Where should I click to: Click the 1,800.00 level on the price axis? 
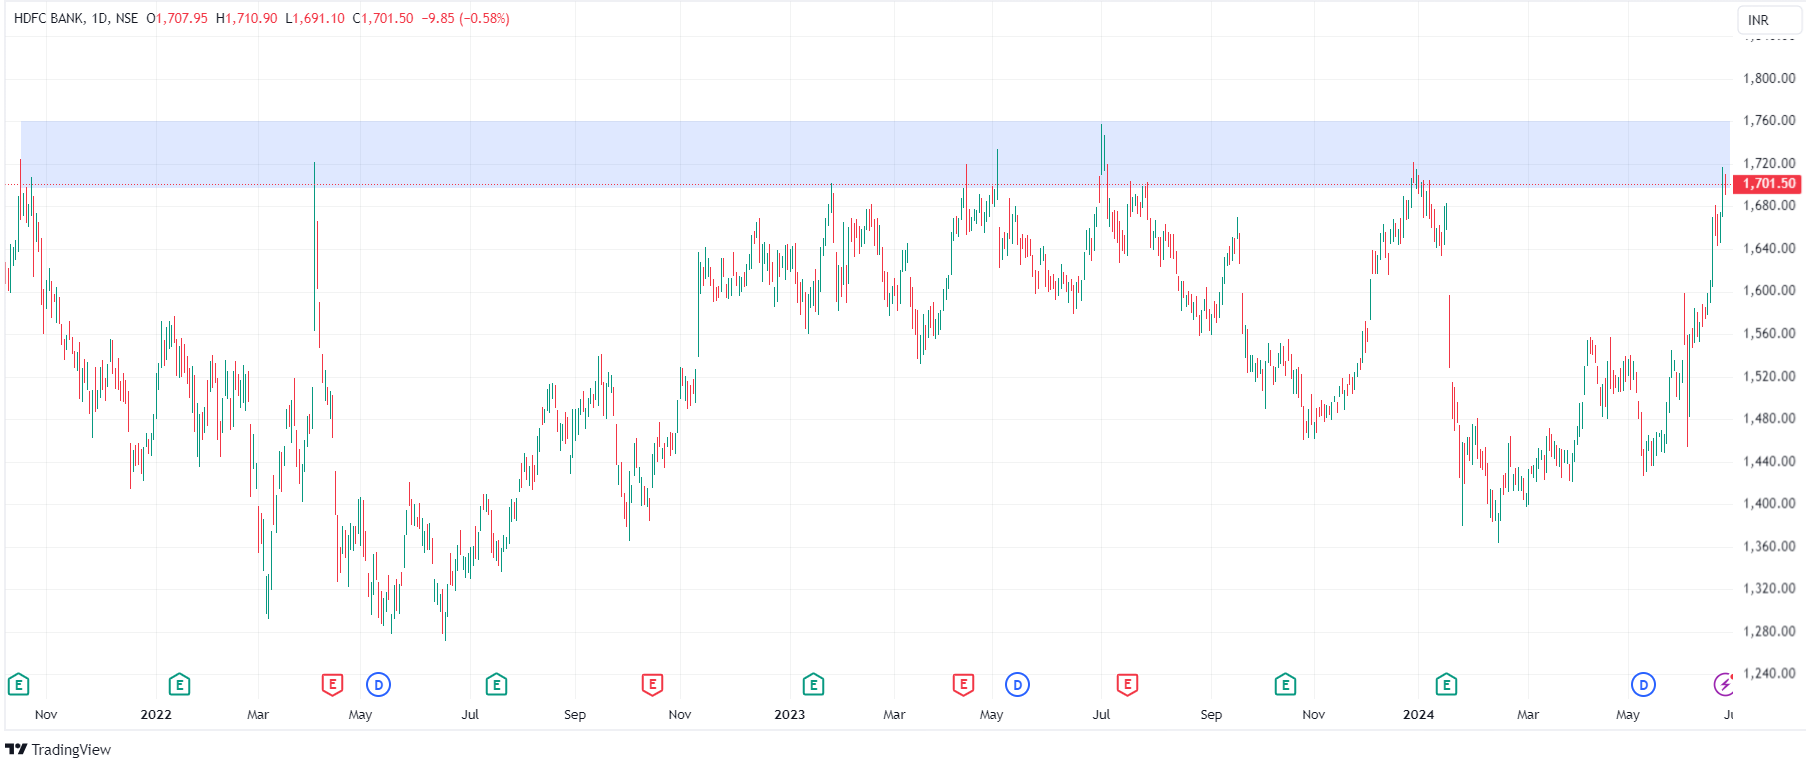pos(1768,78)
